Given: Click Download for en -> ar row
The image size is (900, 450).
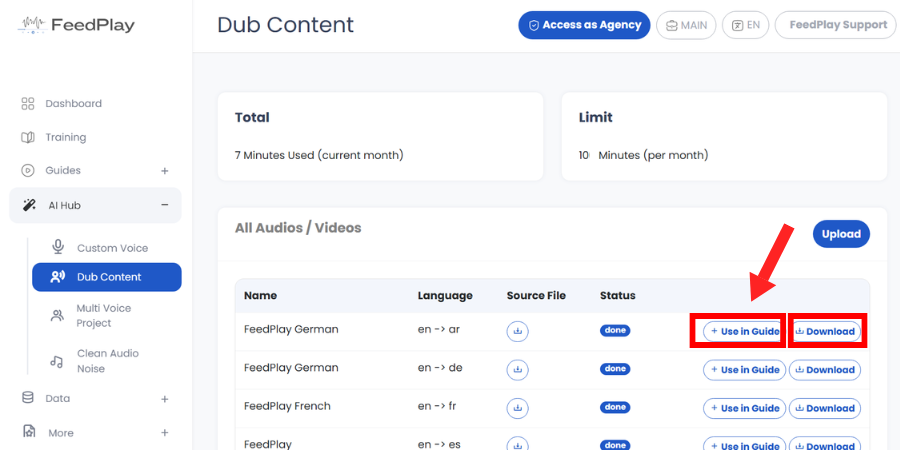Looking at the screenshot, I should (x=825, y=331).
